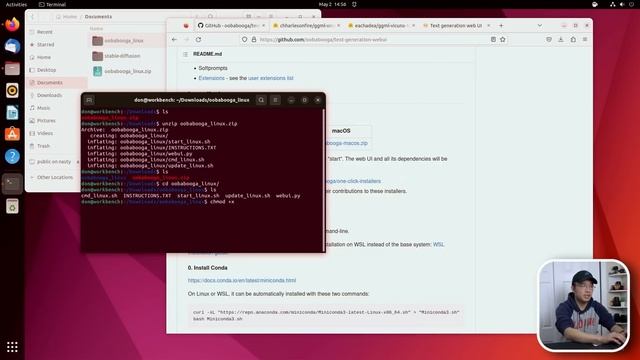Open the Files app in the dock
This screenshot has height=360, width=640.
[12, 68]
